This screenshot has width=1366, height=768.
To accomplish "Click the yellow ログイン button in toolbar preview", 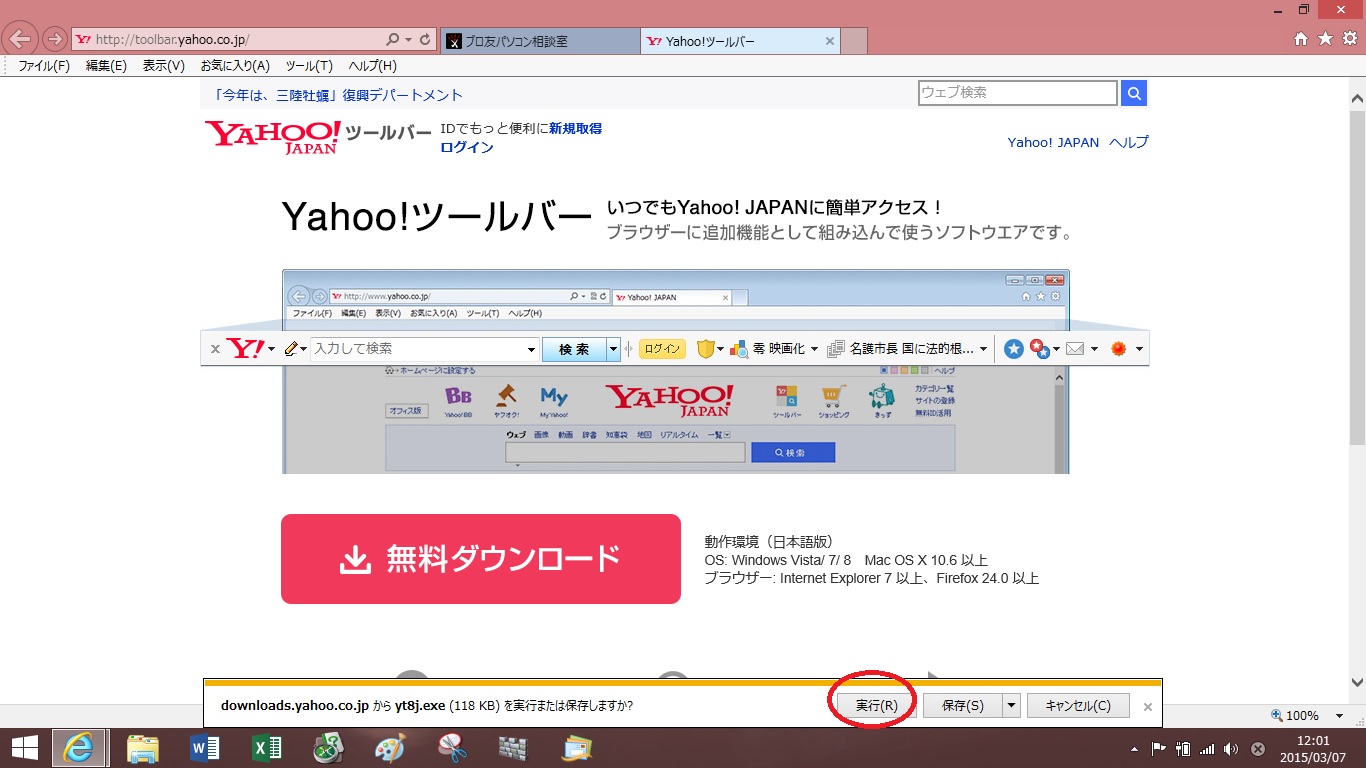I will (662, 349).
